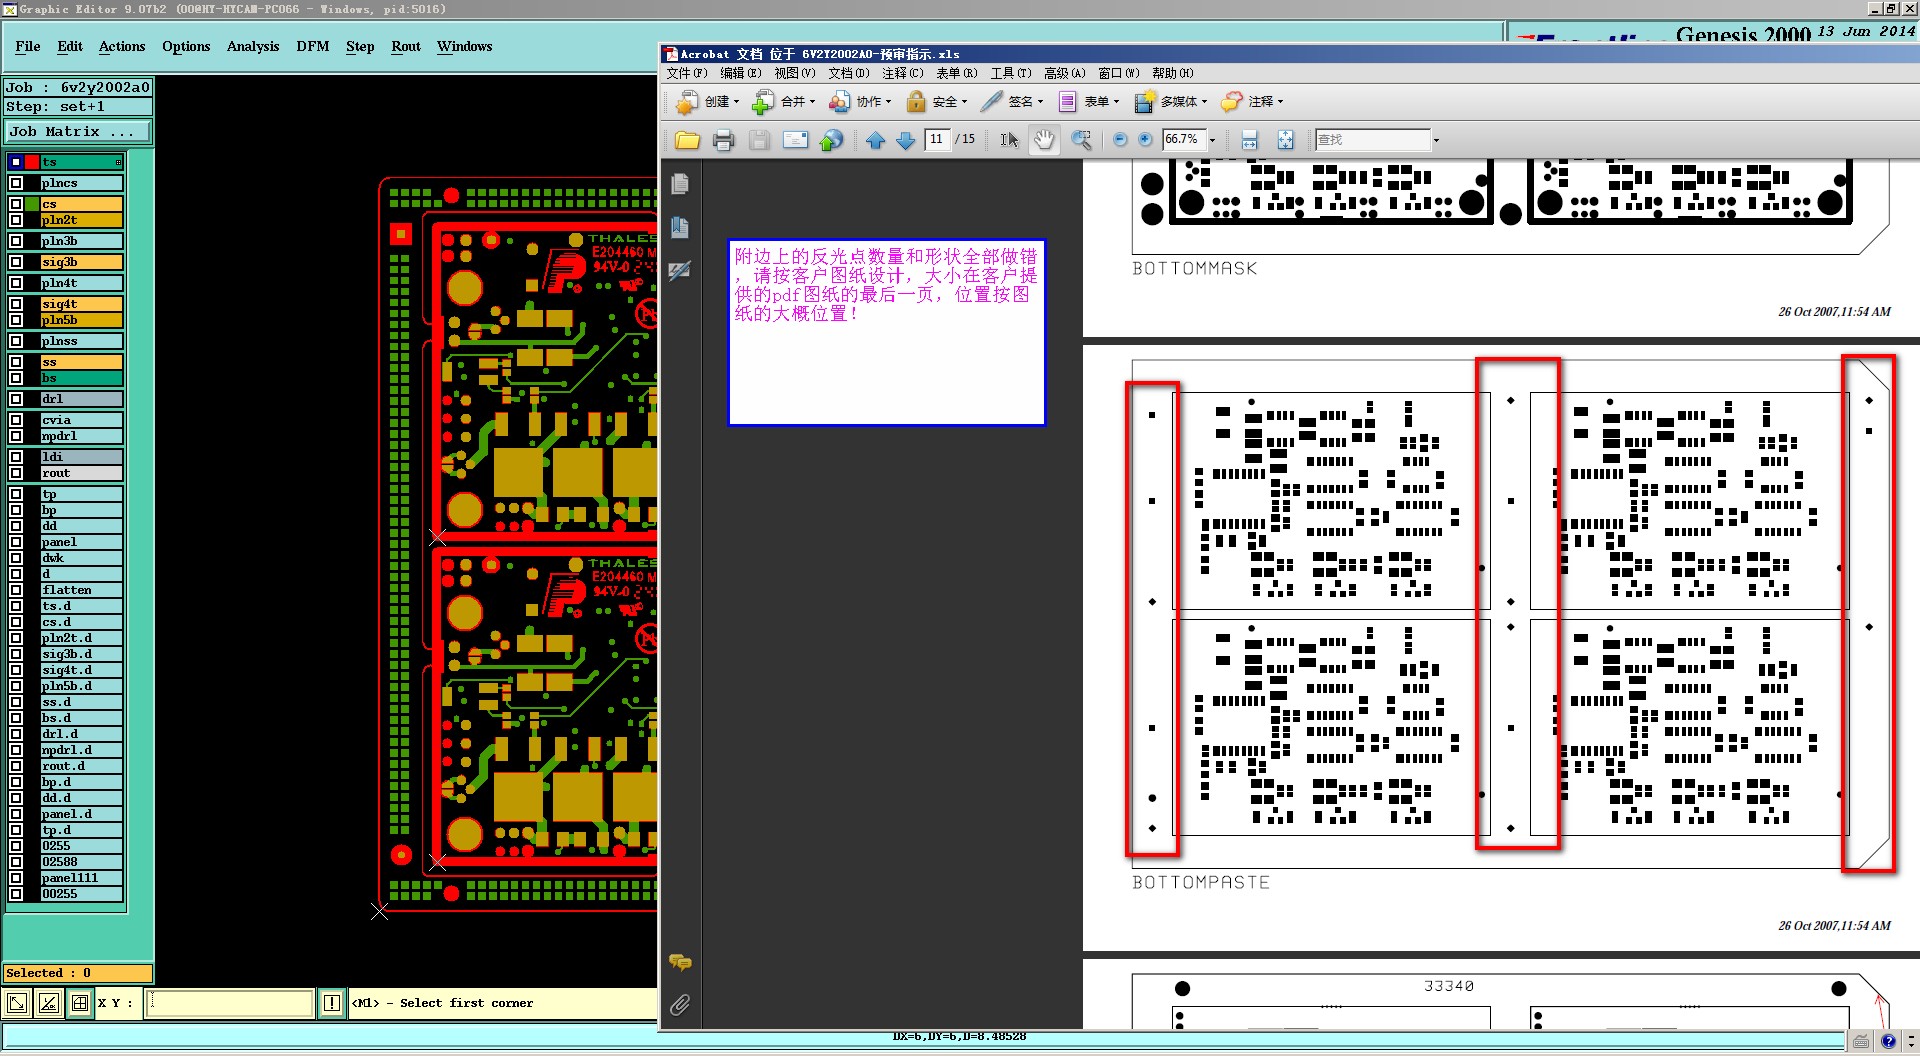Toggle checkbox for drl layer

point(16,399)
